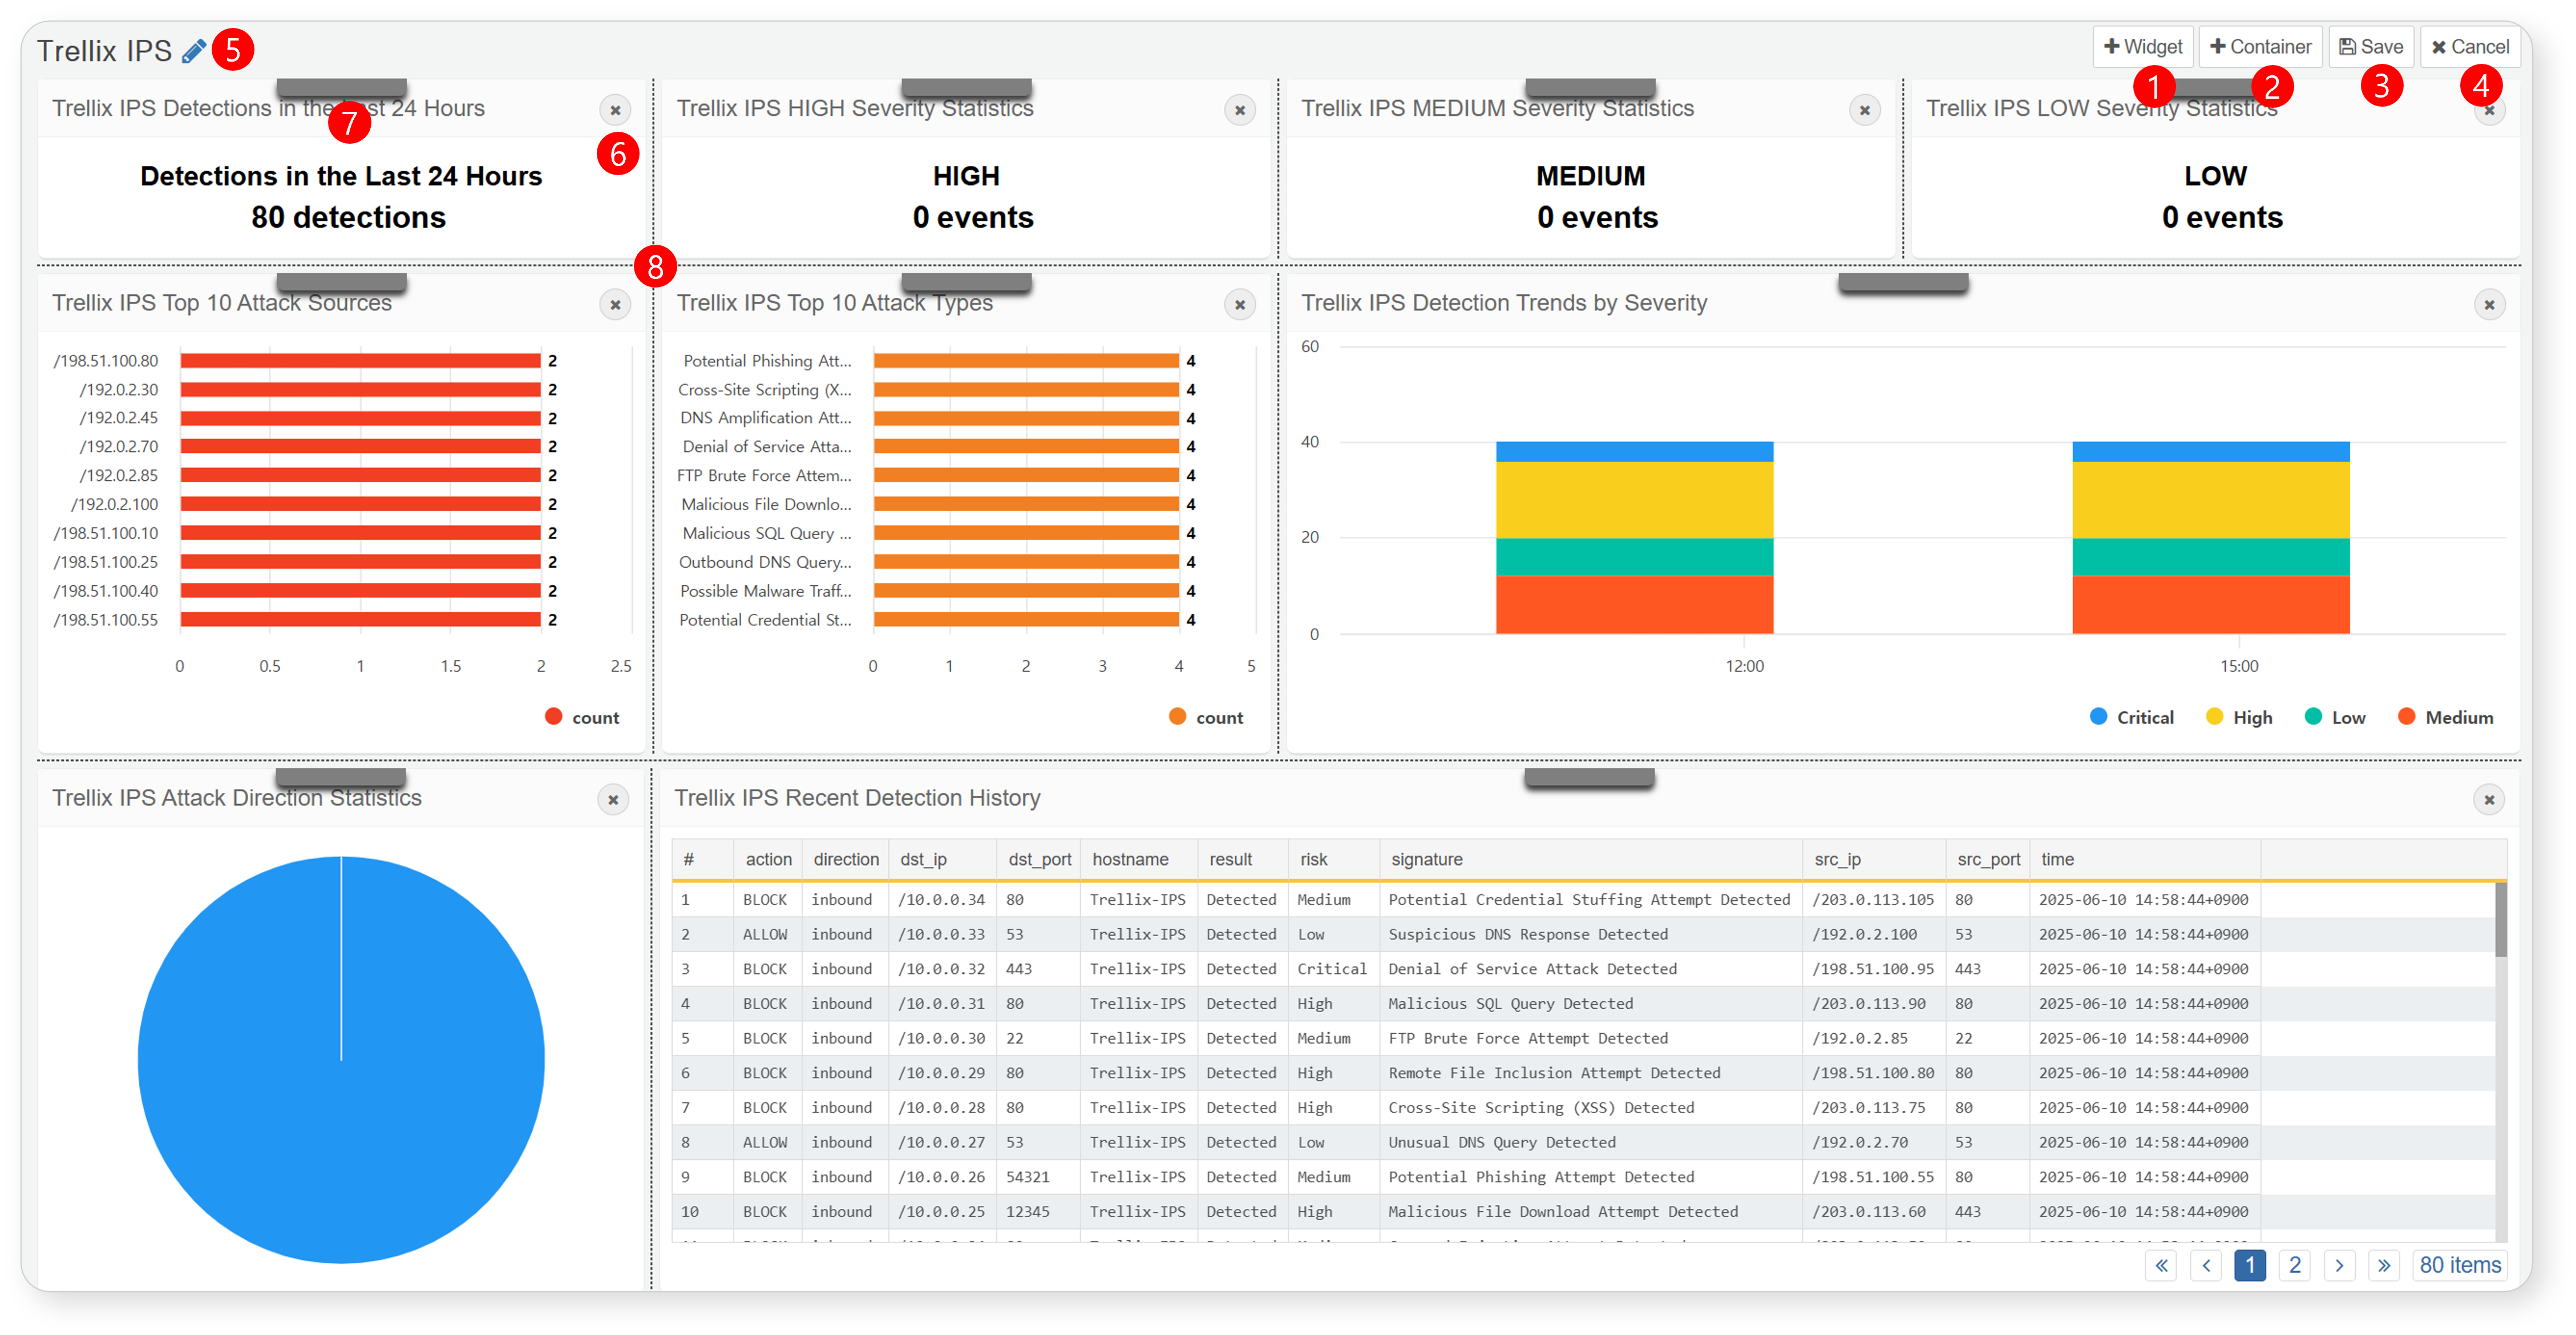Remove the MEDIUM Severity Statistics widget
Image resolution: width=2576 pixels, height=1335 pixels.
1864,110
